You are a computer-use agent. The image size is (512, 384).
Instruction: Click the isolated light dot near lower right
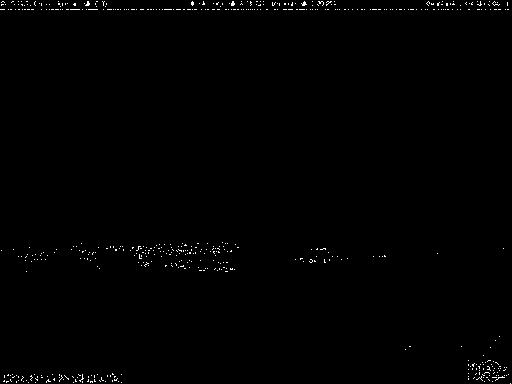461,347
